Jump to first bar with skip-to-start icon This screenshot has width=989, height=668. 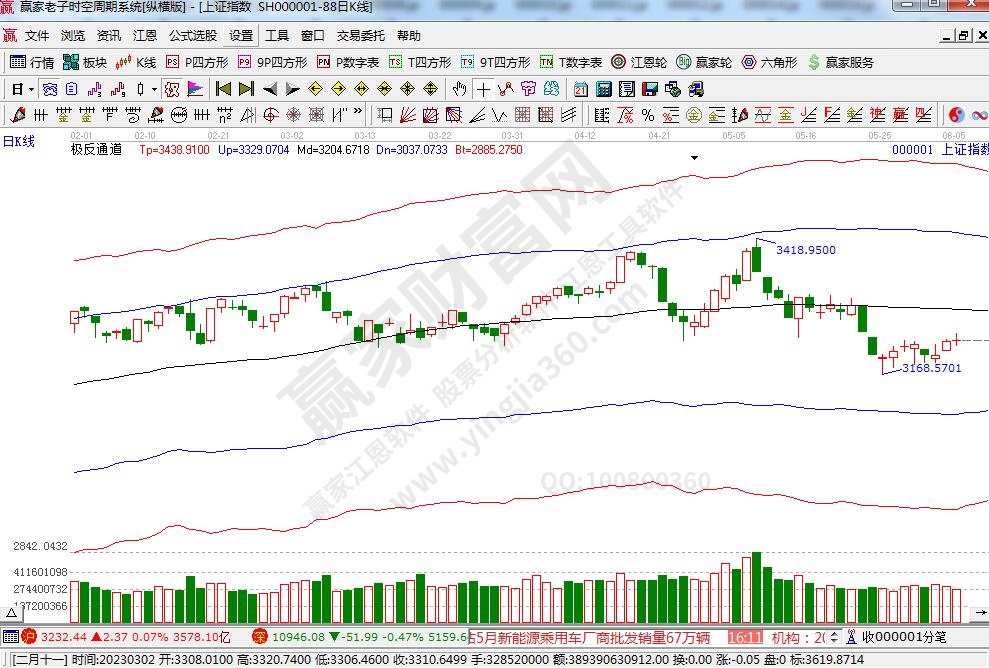point(223,88)
